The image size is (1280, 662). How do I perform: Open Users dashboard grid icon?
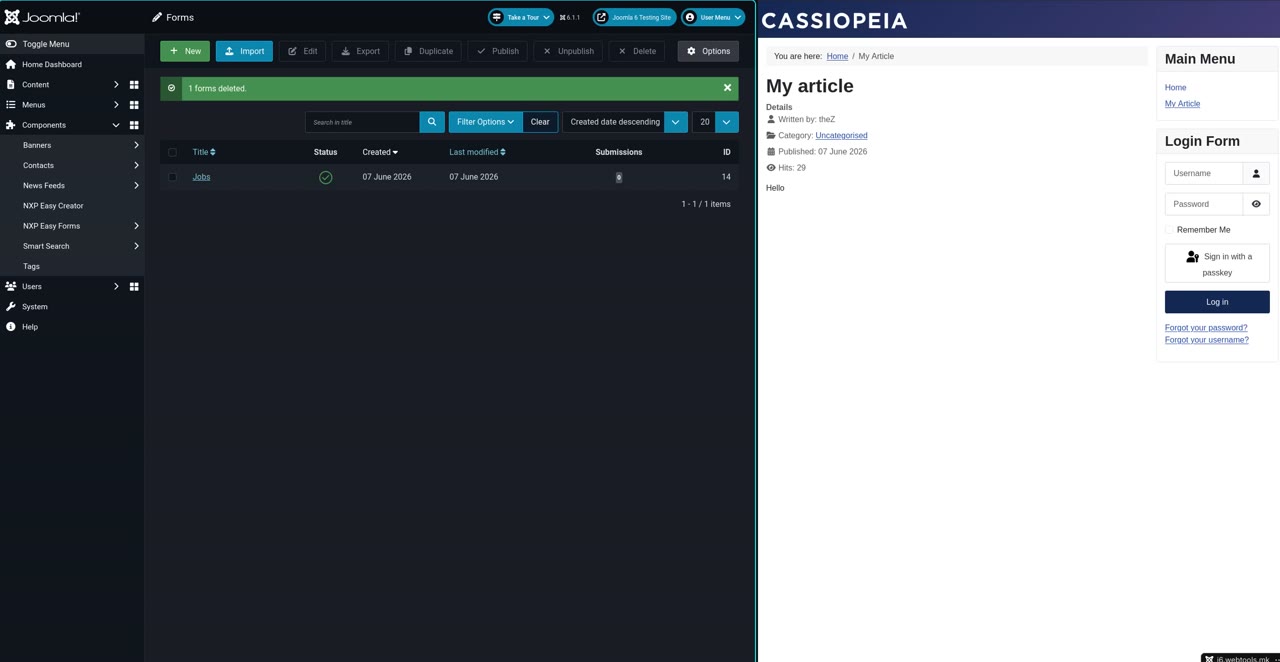click(134, 287)
